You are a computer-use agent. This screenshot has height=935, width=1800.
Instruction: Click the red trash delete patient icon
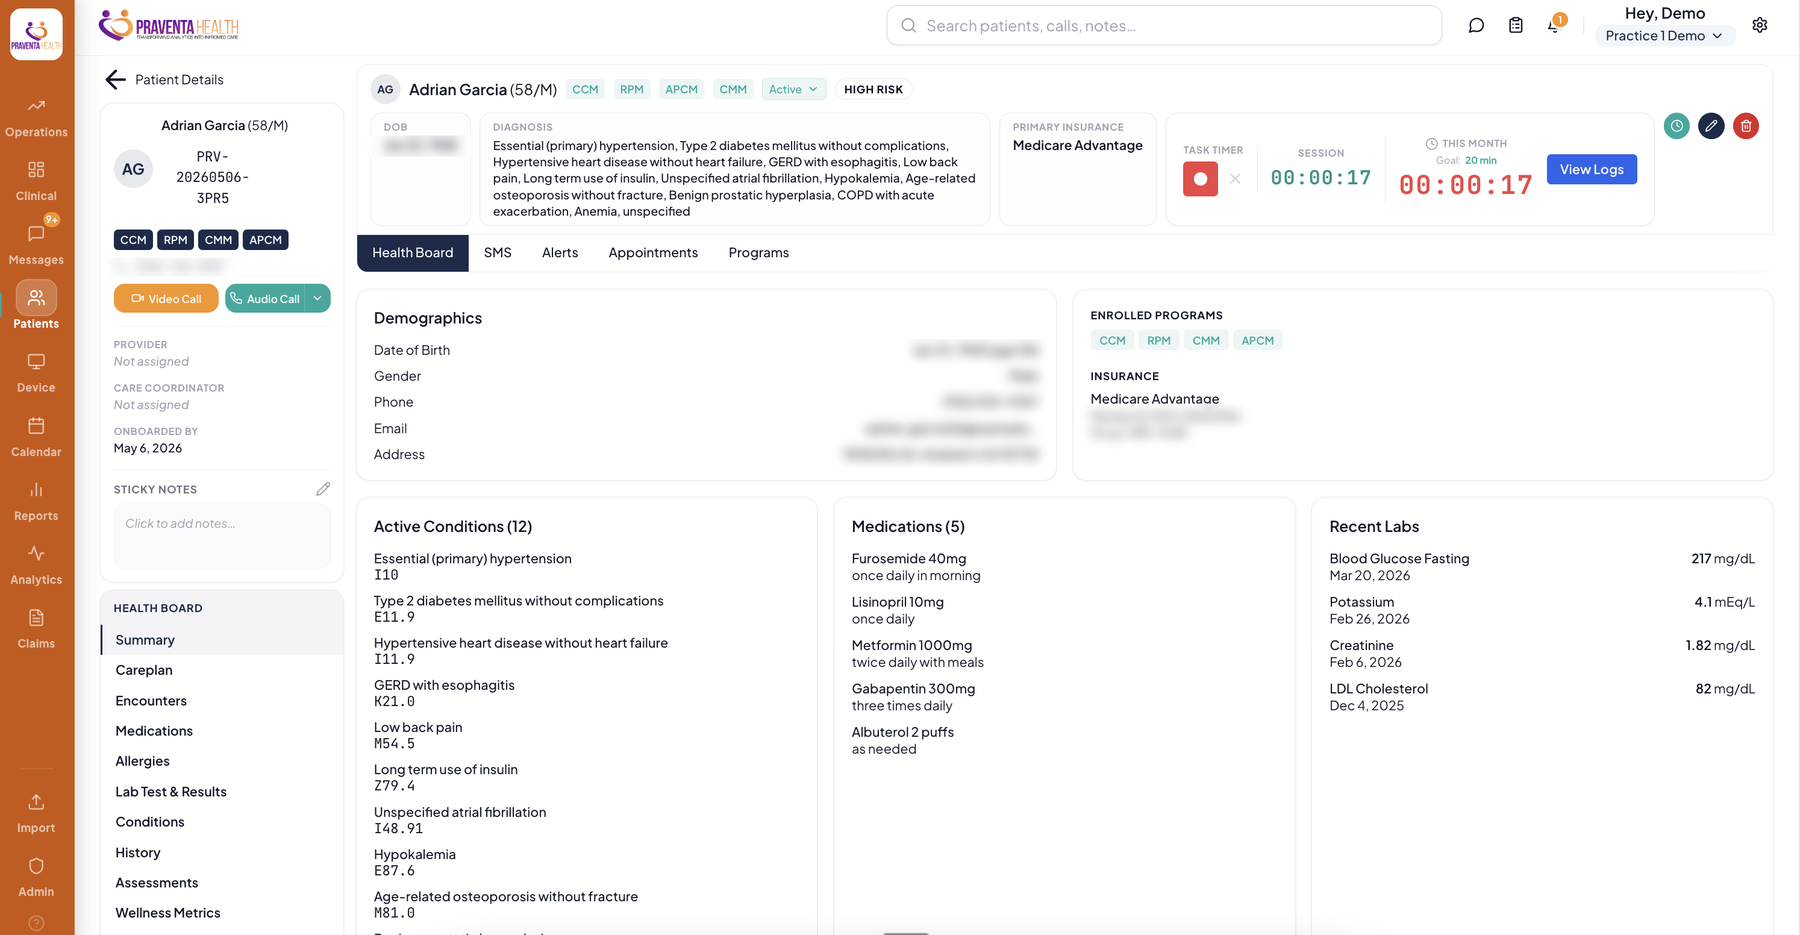coord(1746,126)
